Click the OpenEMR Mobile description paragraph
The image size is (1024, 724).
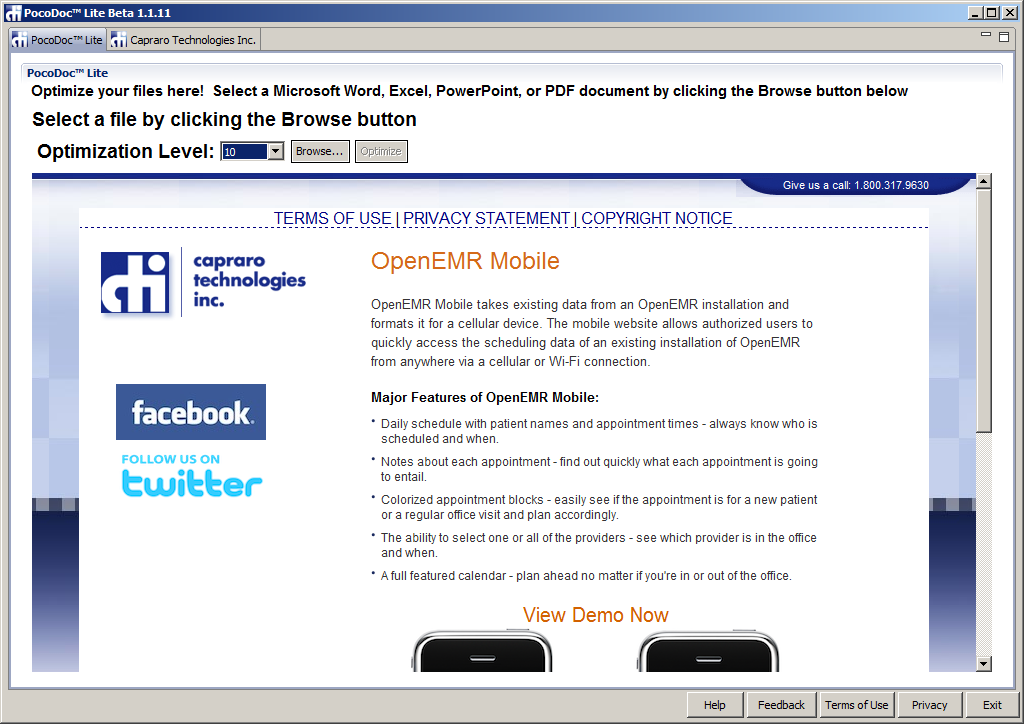pyautogui.click(x=592, y=333)
